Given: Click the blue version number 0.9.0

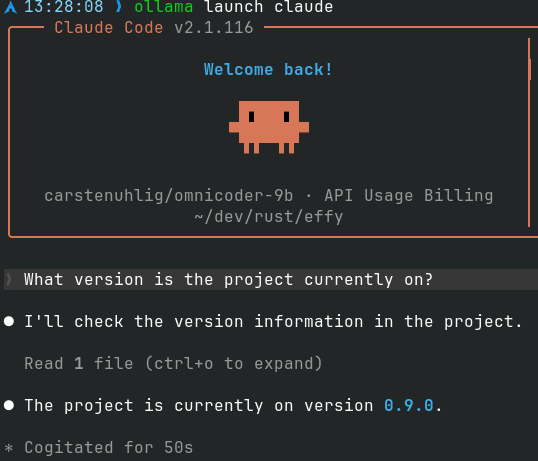Looking at the screenshot, I should coord(409,405).
